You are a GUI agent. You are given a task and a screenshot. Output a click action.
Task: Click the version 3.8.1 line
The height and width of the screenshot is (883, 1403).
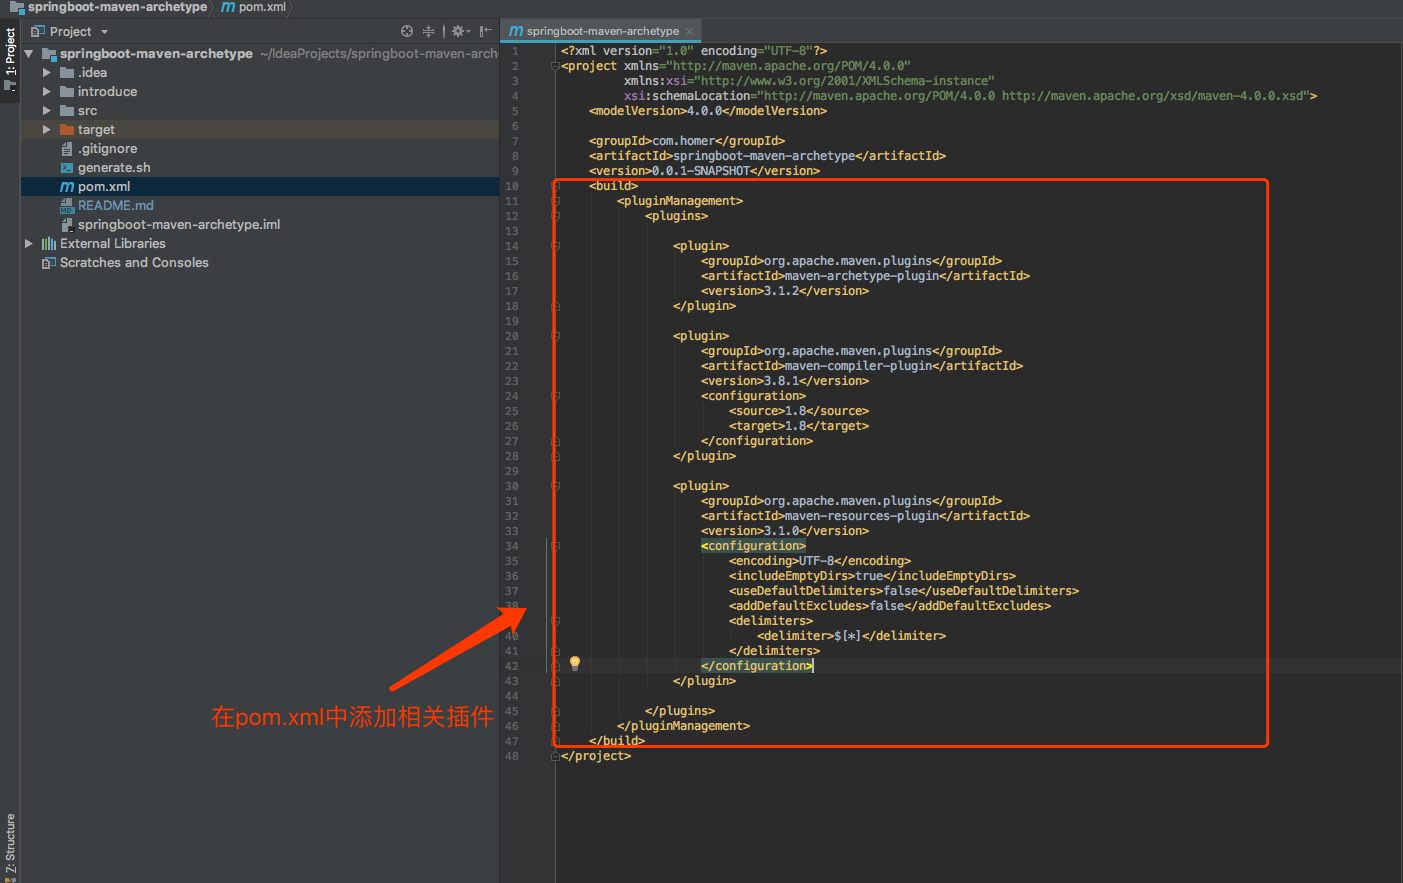click(785, 381)
